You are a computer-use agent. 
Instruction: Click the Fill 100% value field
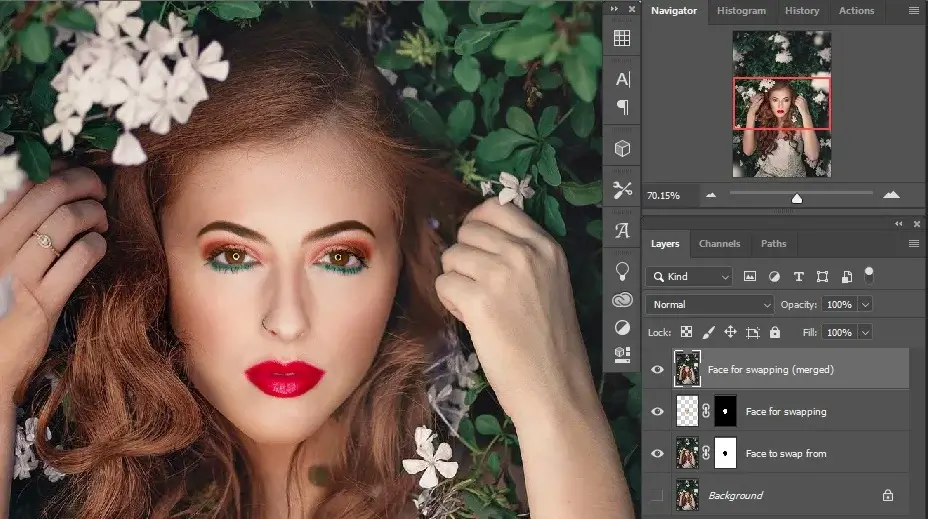pos(839,333)
